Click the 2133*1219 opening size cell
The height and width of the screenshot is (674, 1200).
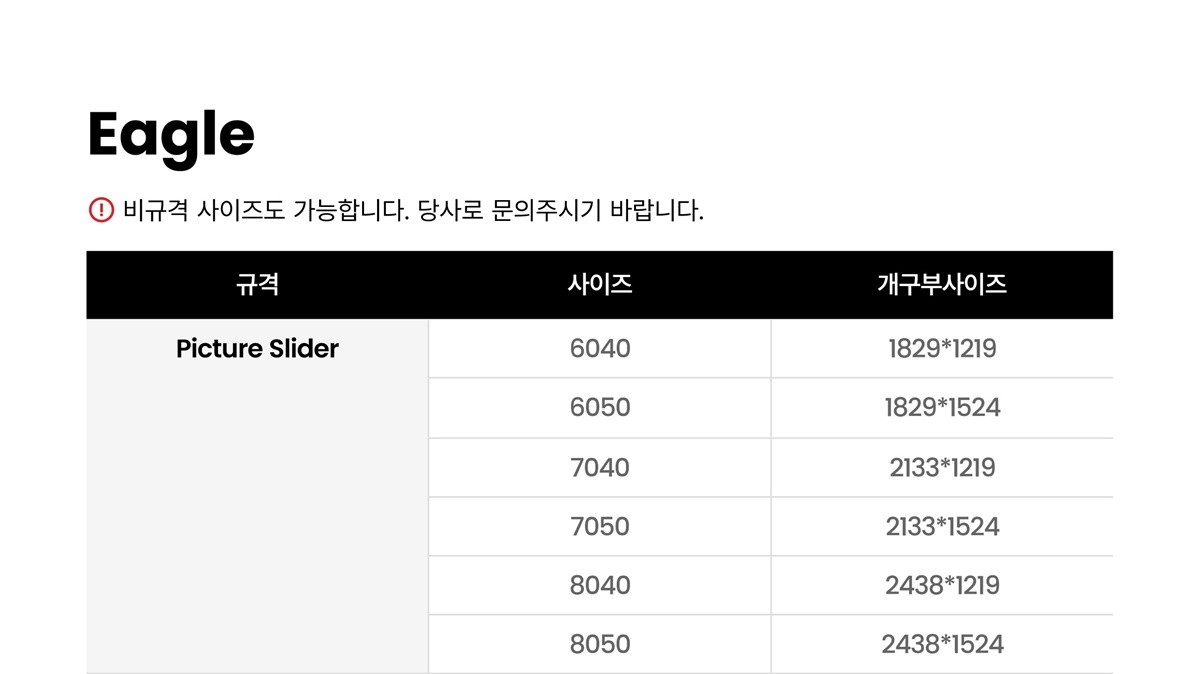pyautogui.click(x=942, y=467)
